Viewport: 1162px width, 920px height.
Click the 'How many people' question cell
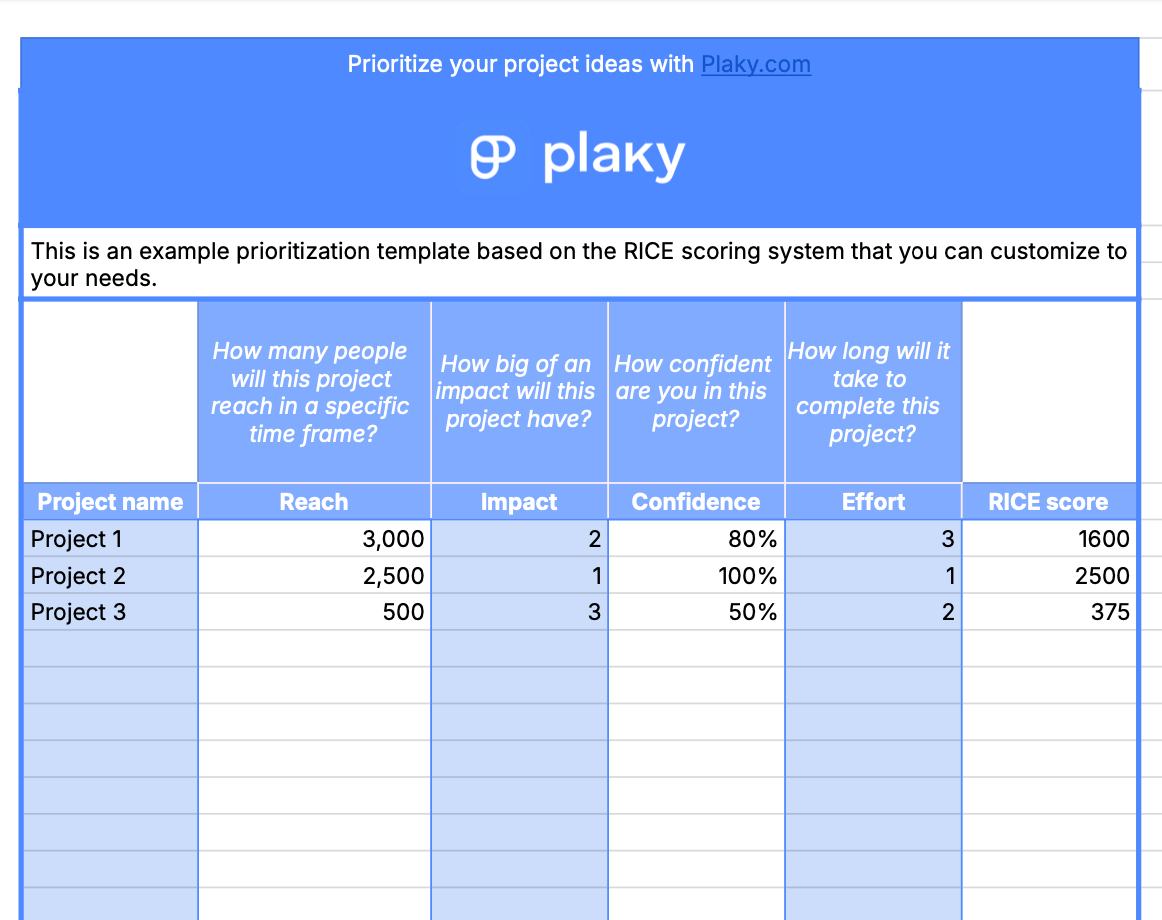314,392
